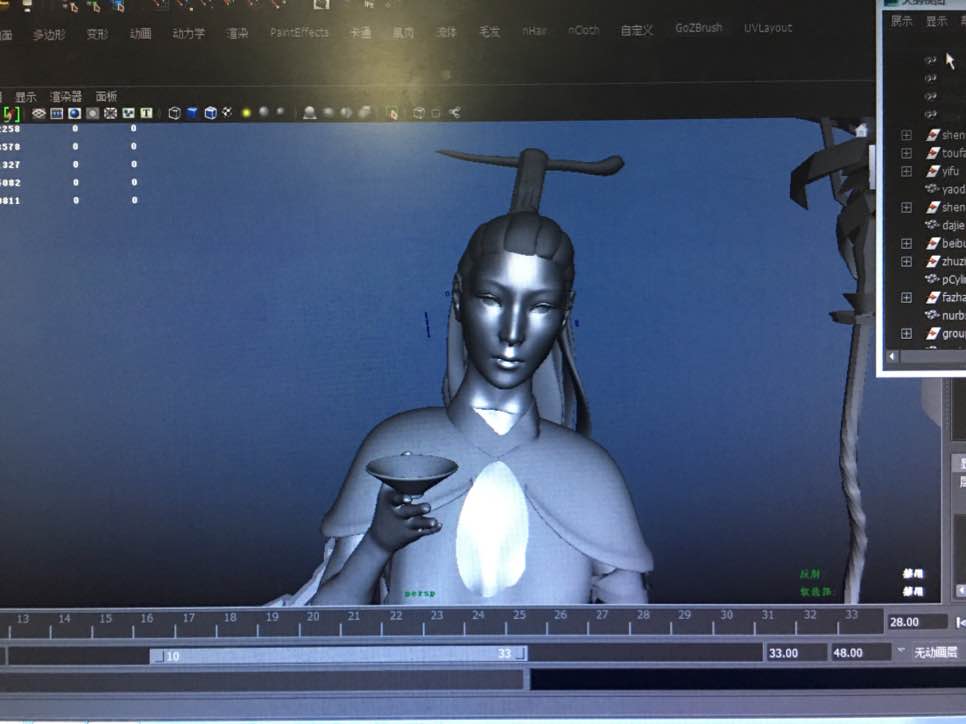Click the select camera icon in panel toolbar
The image size is (966, 724).
pos(11,113)
